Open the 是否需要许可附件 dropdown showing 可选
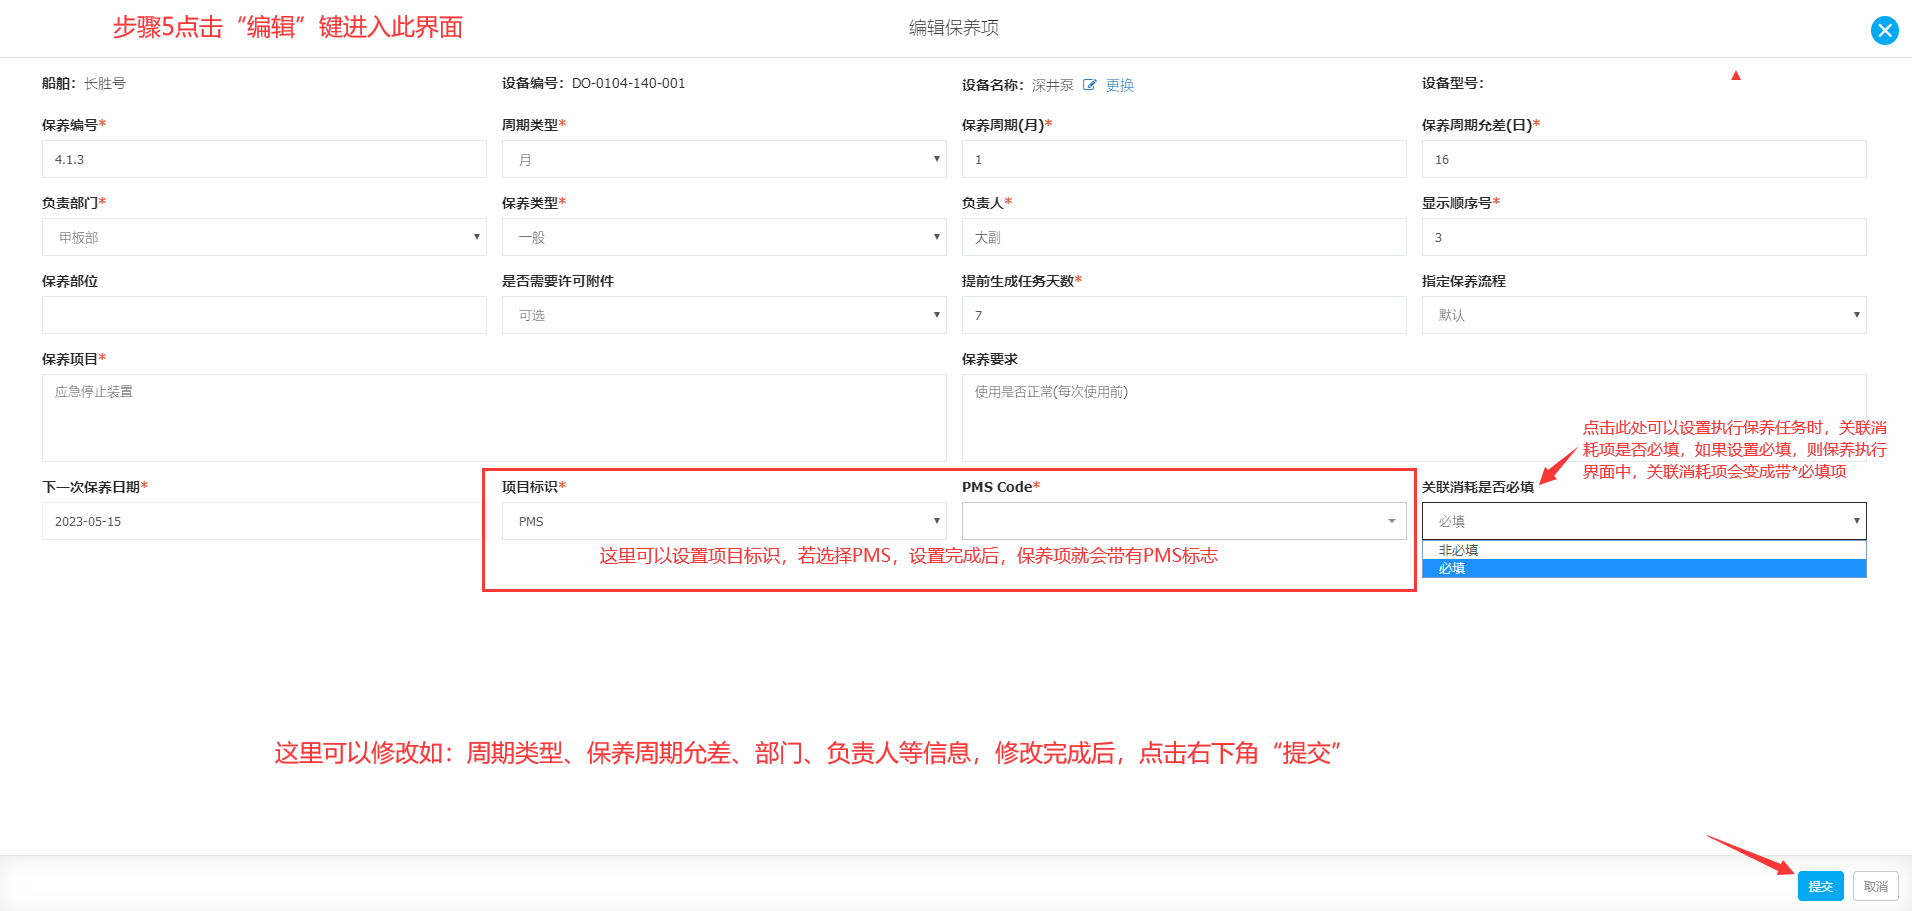 (724, 315)
